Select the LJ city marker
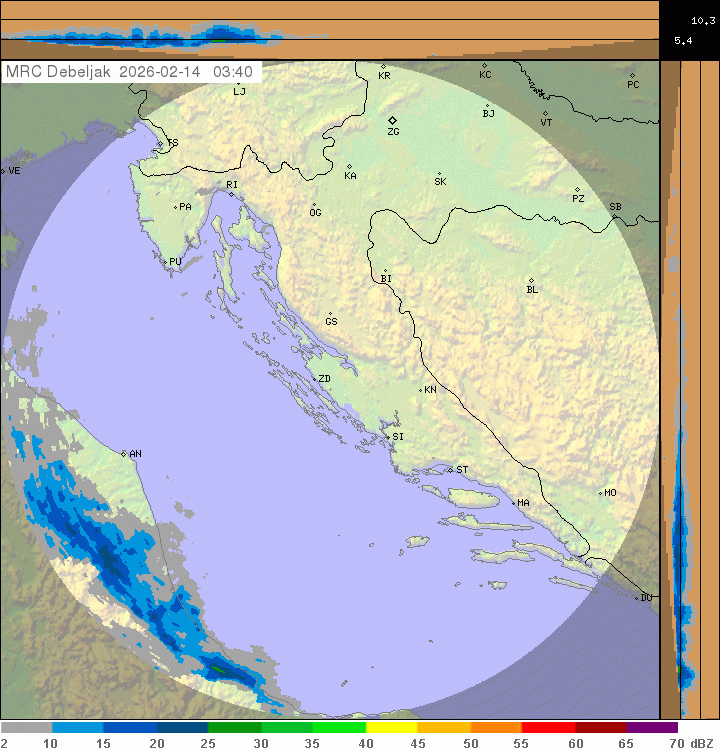Screen dimensions: 720x751 coord(238,83)
